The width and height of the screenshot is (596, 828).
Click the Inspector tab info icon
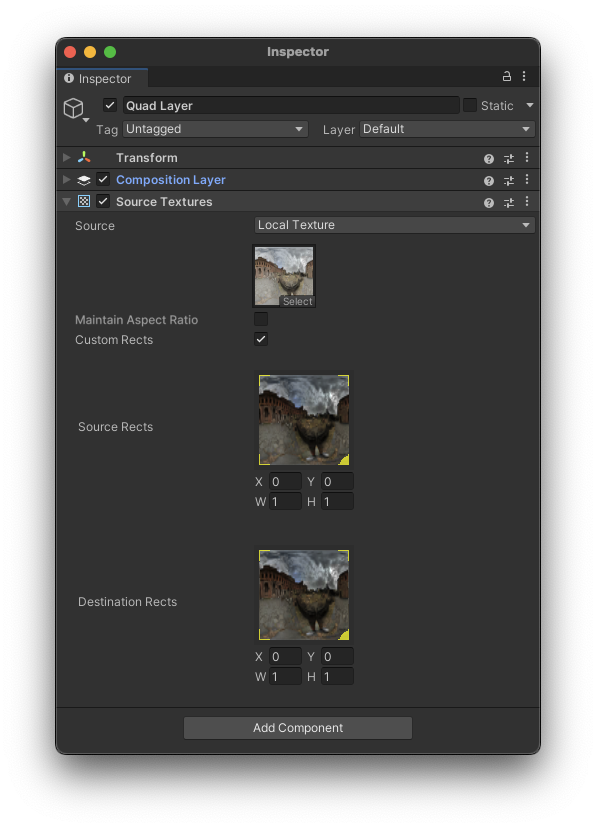coord(69,78)
